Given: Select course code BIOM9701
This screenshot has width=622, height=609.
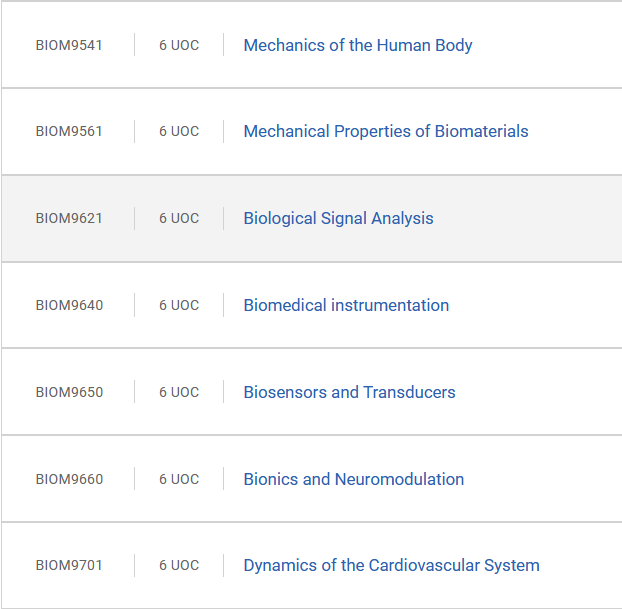Looking at the screenshot, I should click(69, 565).
